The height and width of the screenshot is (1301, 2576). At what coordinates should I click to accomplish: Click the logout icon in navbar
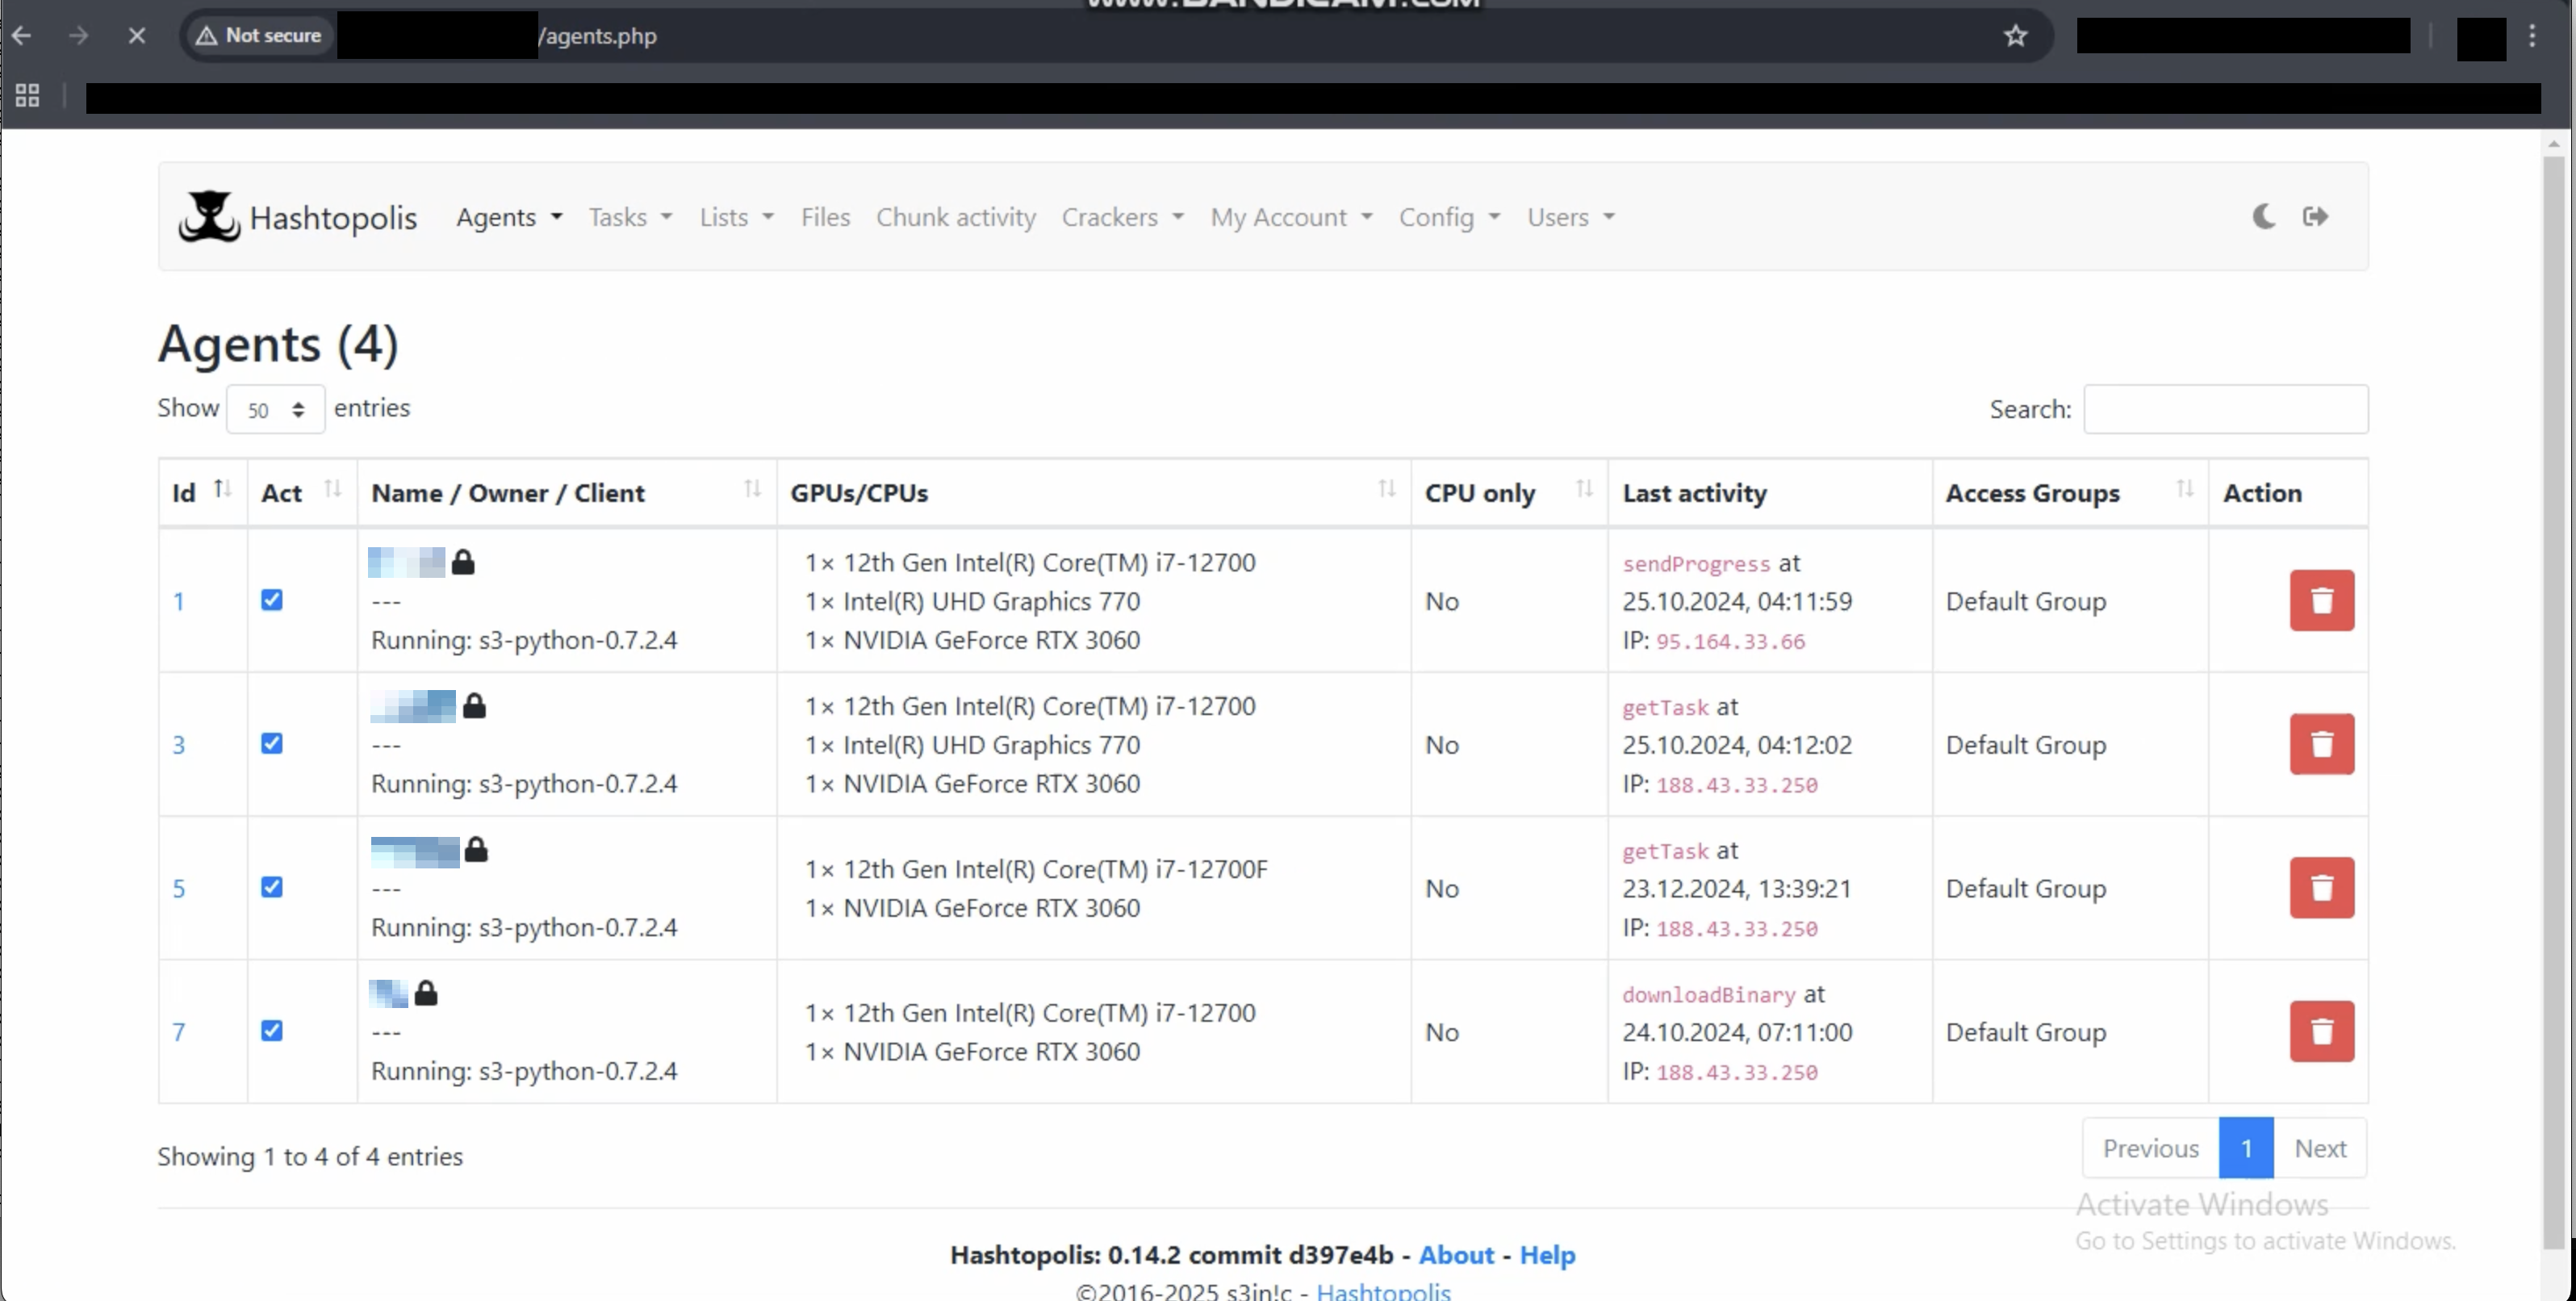[2315, 216]
